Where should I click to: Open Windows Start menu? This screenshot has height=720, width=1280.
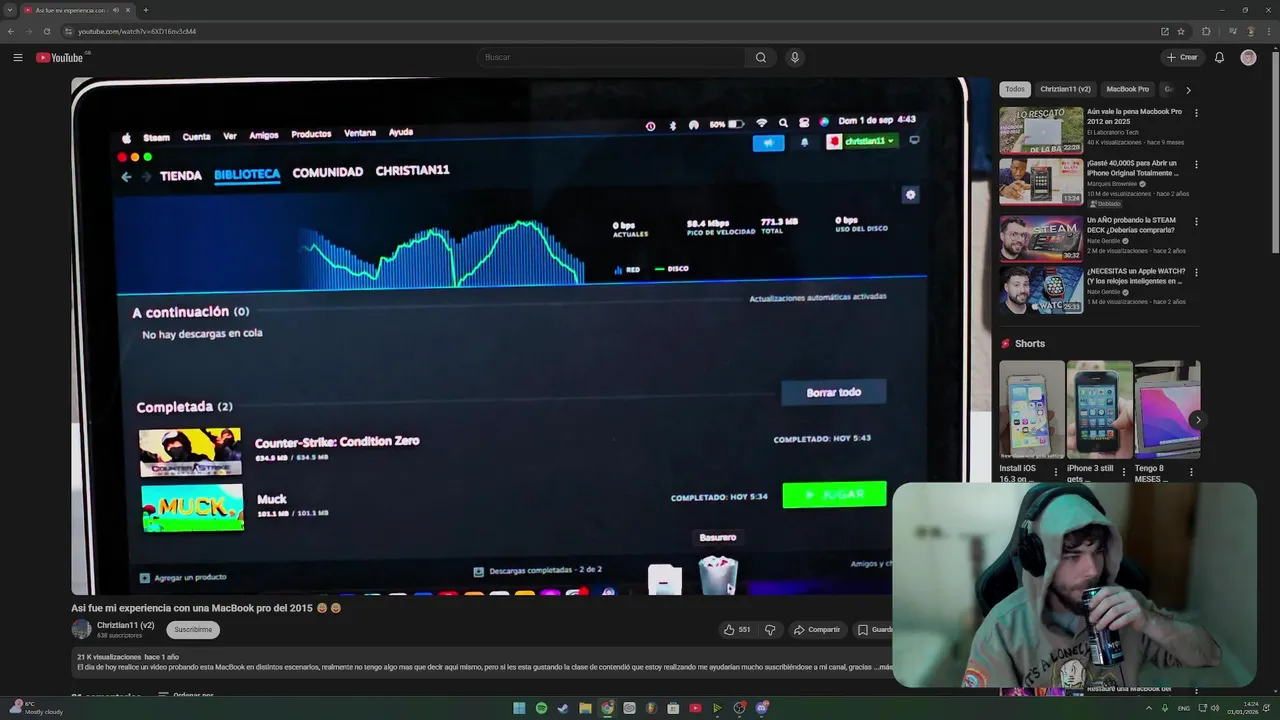tap(519, 708)
